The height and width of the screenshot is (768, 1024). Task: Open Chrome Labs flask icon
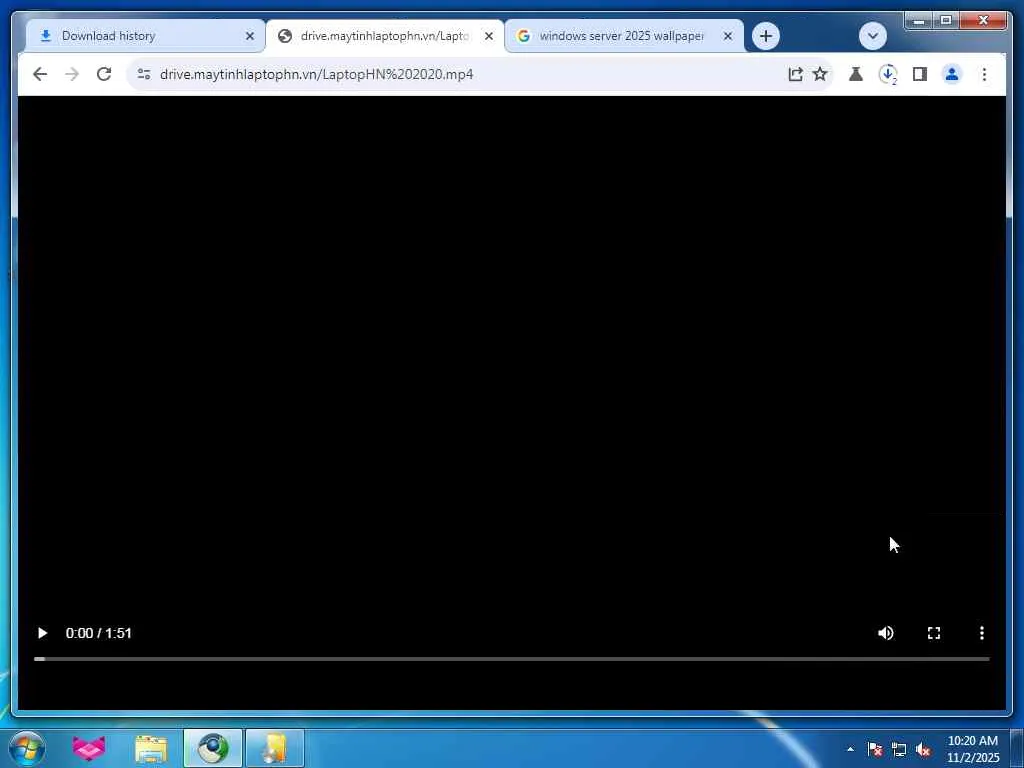tap(856, 74)
